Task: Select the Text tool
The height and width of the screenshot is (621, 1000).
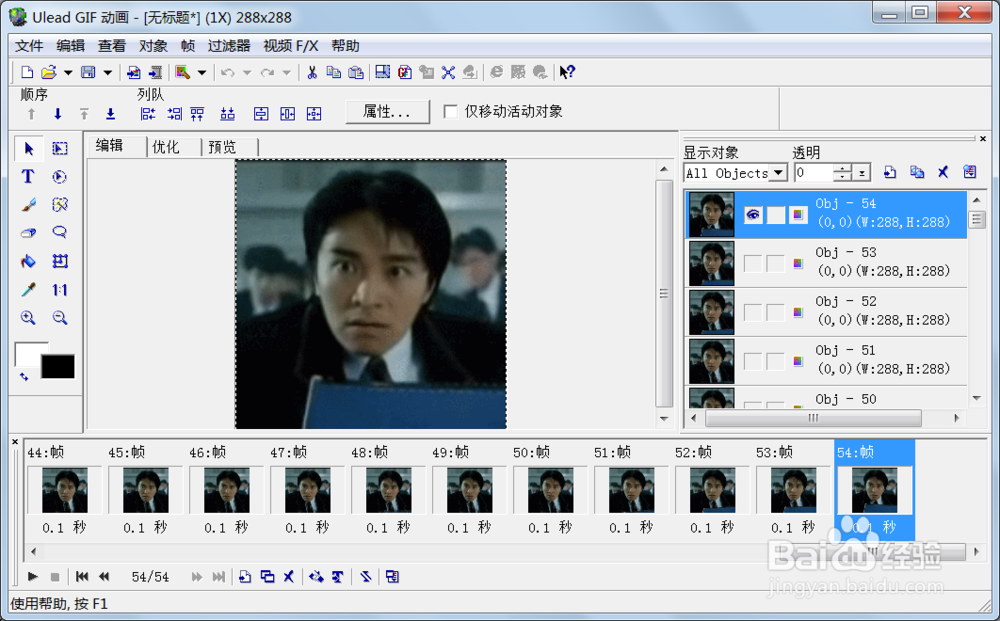Action: pyautogui.click(x=27, y=177)
